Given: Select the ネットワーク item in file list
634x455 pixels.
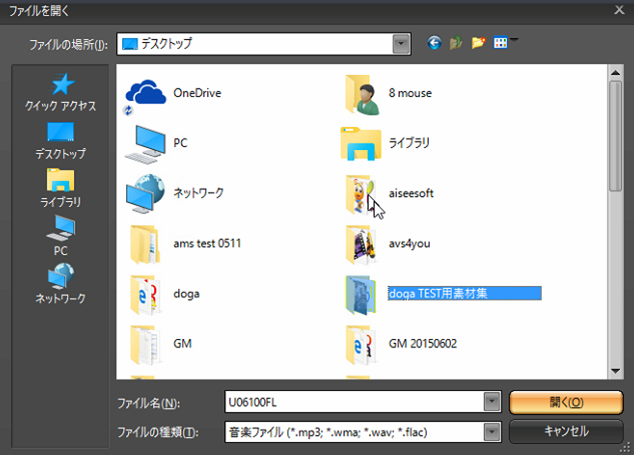Looking at the screenshot, I should [x=174, y=193].
